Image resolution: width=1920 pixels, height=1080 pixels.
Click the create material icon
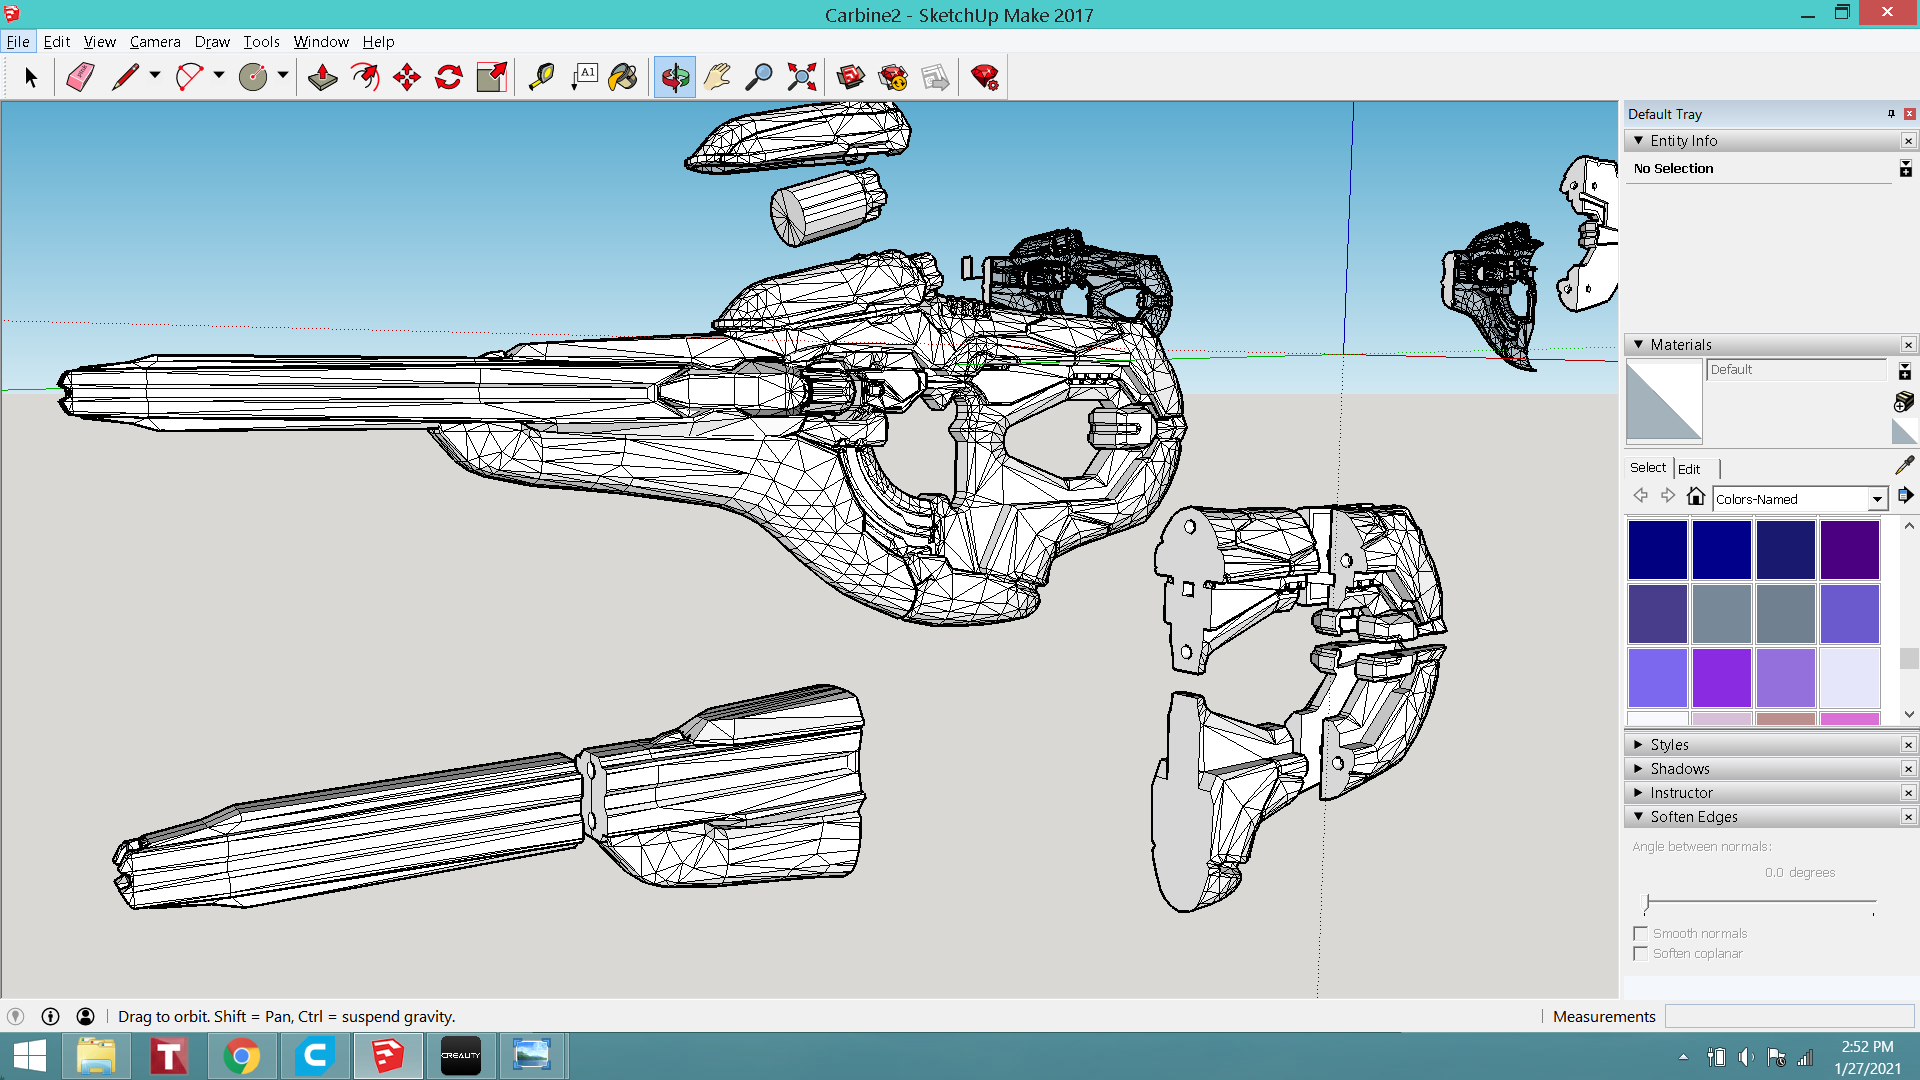(x=1904, y=401)
